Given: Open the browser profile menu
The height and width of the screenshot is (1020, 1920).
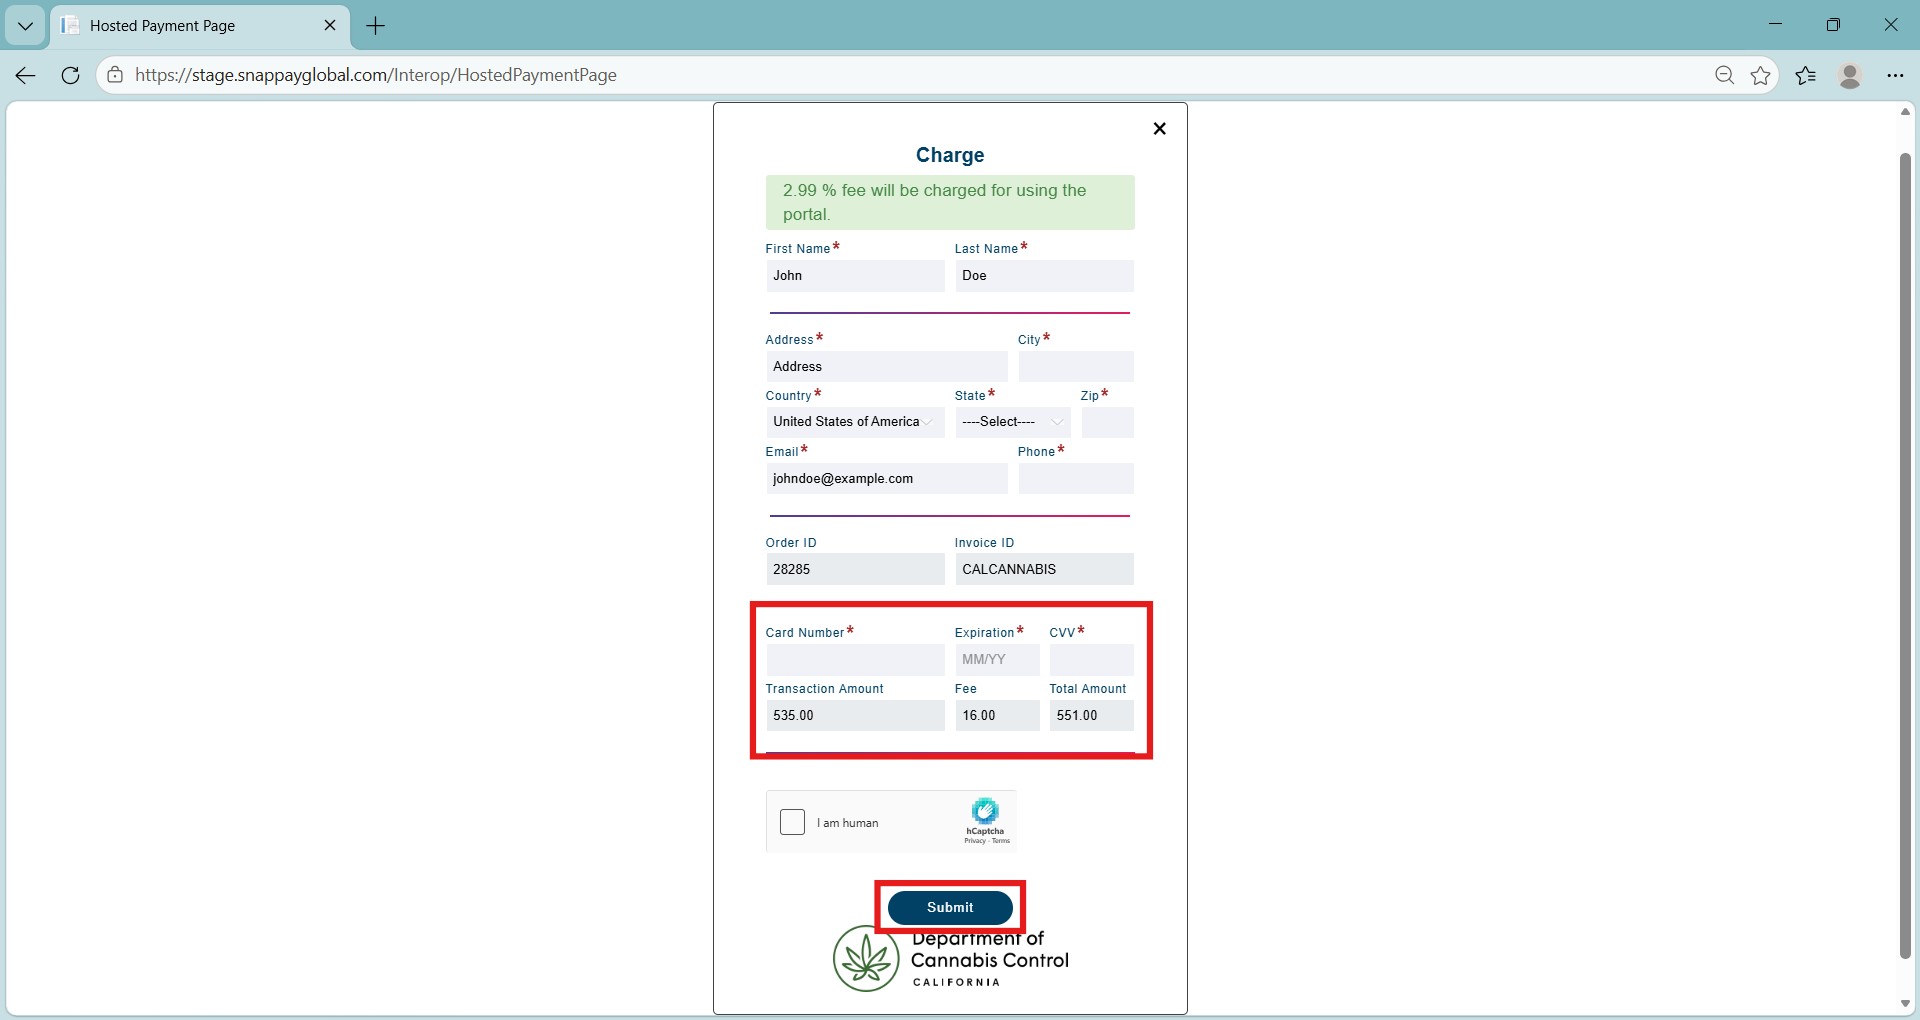Looking at the screenshot, I should [x=1850, y=75].
